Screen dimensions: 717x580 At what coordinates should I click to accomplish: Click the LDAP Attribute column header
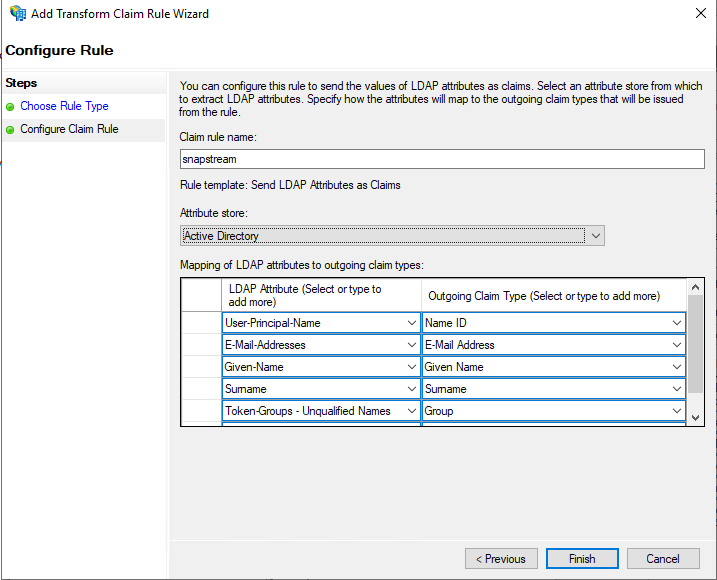pyautogui.click(x=321, y=295)
